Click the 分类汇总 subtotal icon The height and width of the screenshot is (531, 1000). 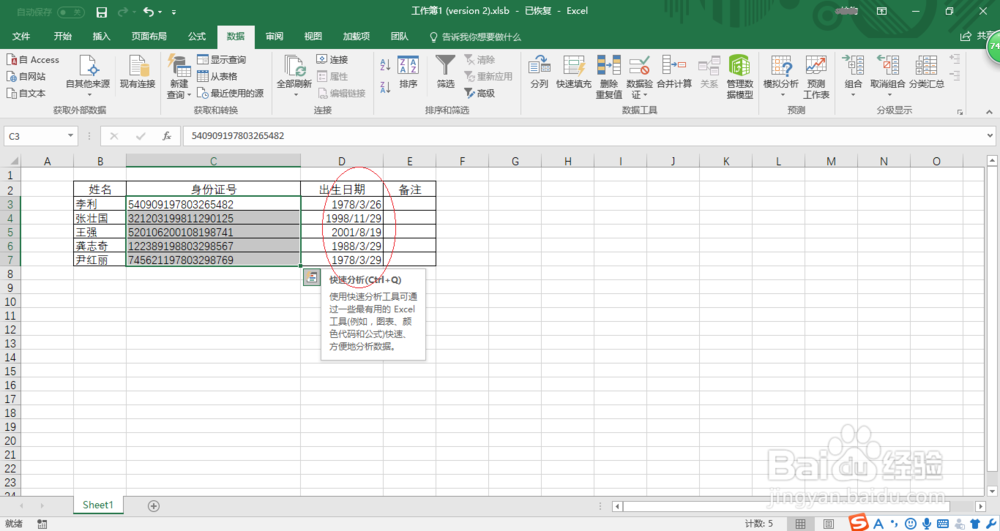(926, 72)
